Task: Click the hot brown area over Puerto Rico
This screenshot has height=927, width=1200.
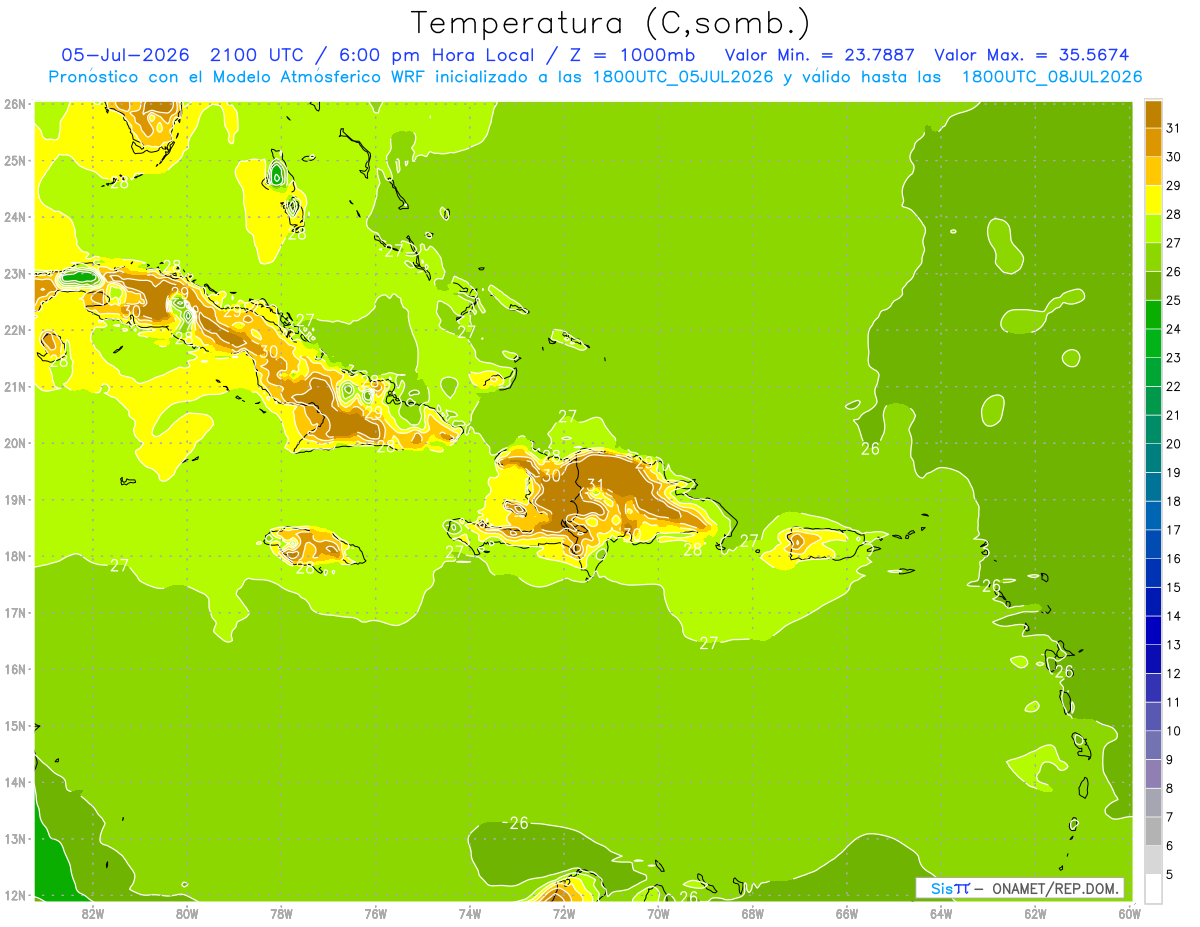Action: (x=798, y=541)
